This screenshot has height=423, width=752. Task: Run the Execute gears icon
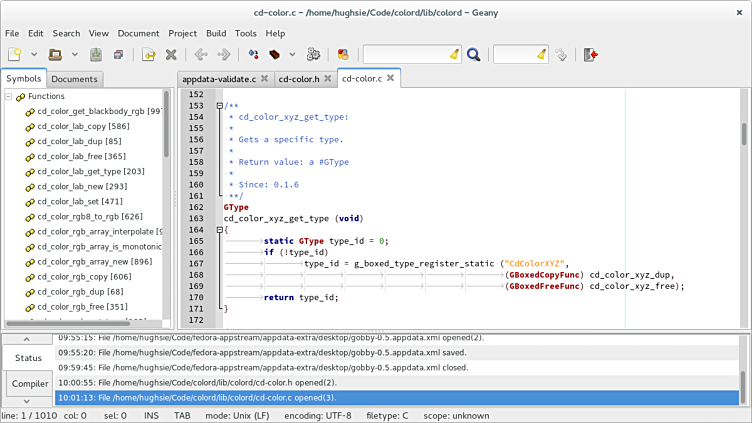pos(313,55)
